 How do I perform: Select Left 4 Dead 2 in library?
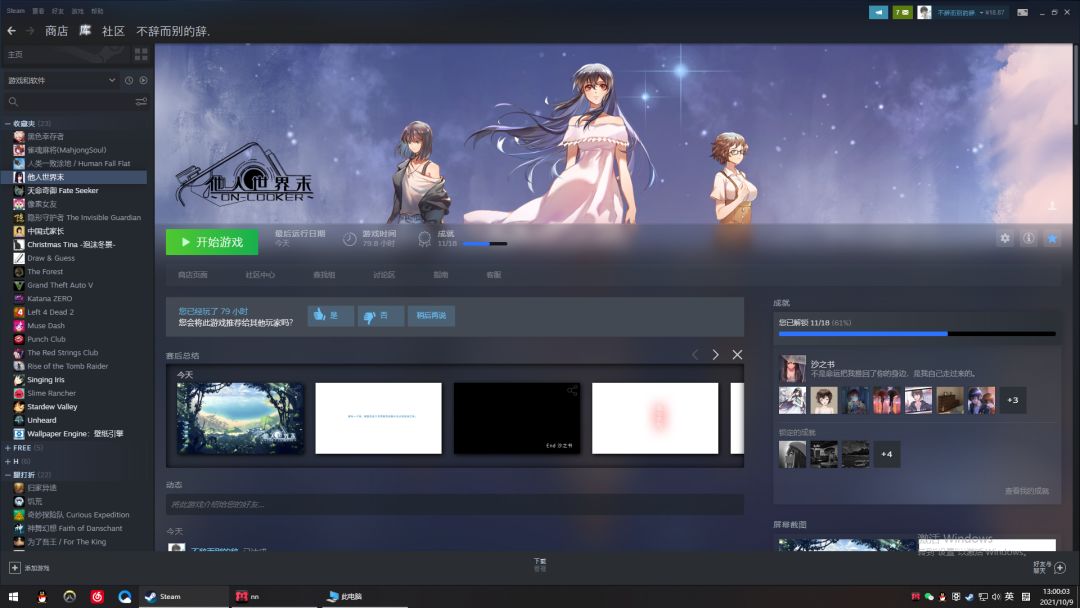click(50, 312)
